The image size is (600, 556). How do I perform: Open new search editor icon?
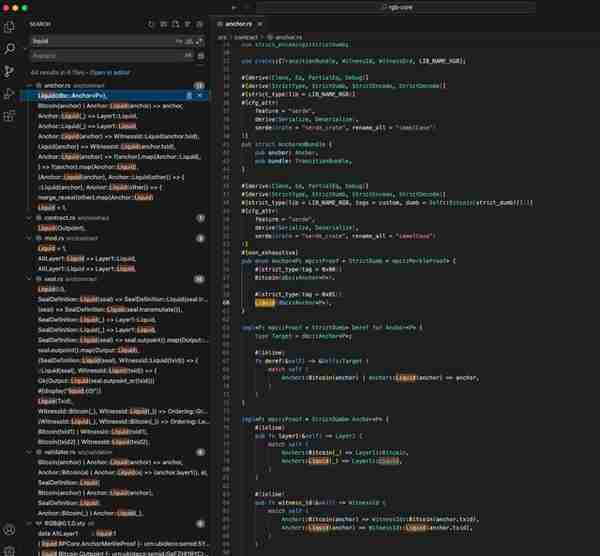(176, 24)
